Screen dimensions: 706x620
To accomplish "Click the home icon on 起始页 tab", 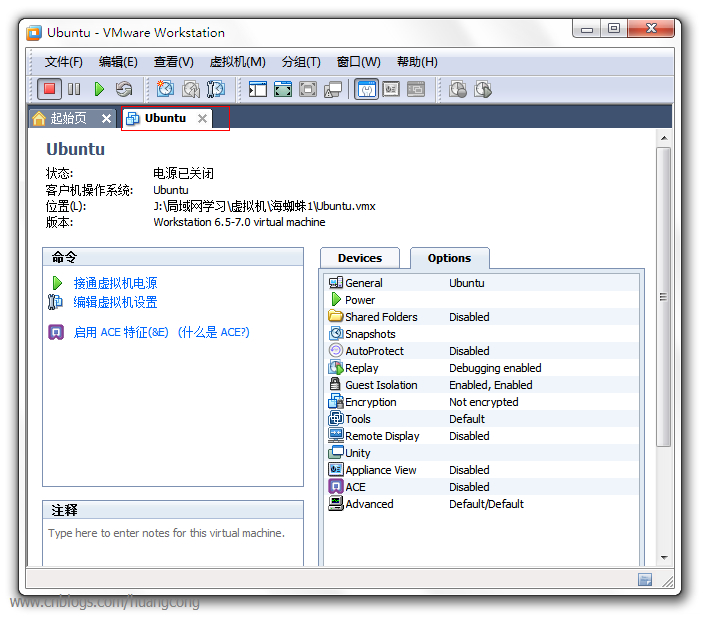I will [x=39, y=118].
